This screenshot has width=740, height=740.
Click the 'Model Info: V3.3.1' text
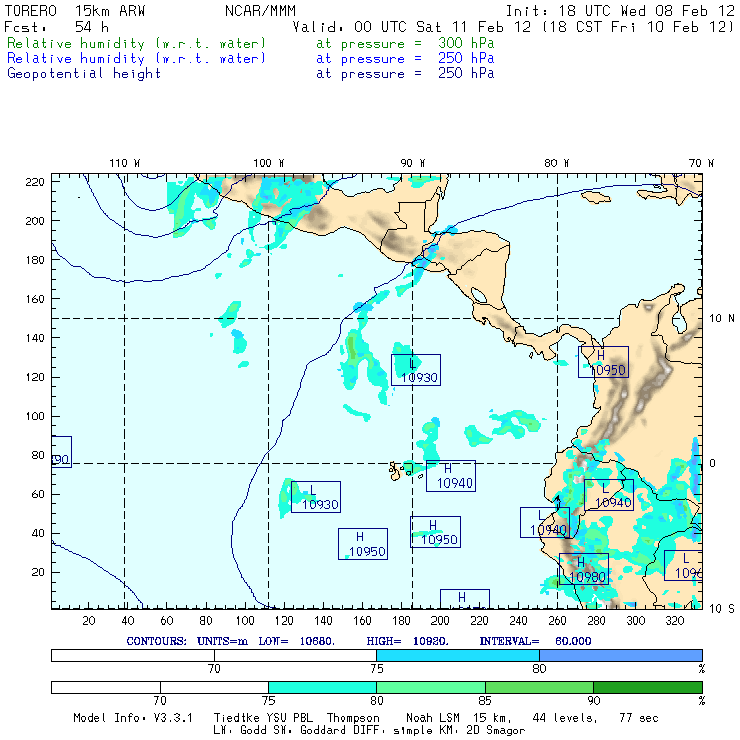(x=133, y=718)
